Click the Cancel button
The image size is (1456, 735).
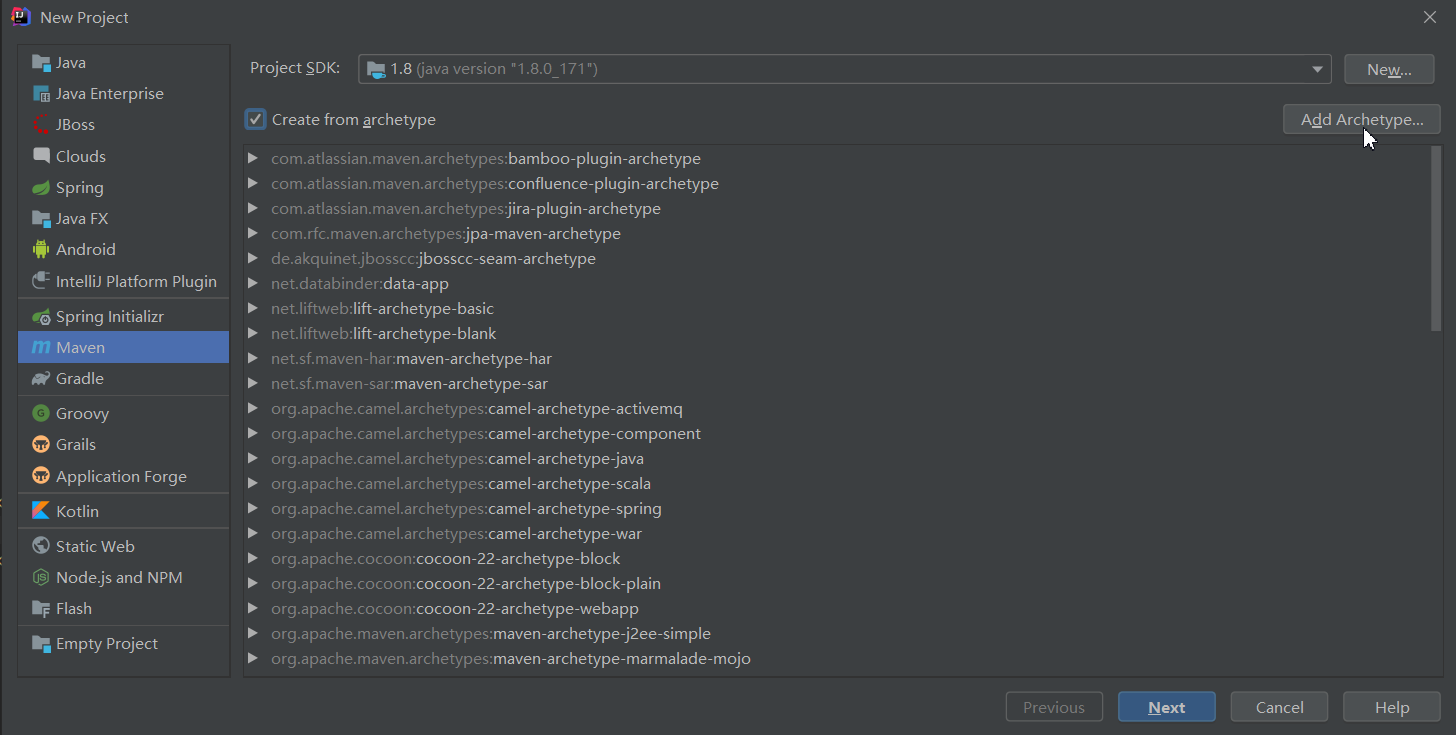(x=1279, y=707)
